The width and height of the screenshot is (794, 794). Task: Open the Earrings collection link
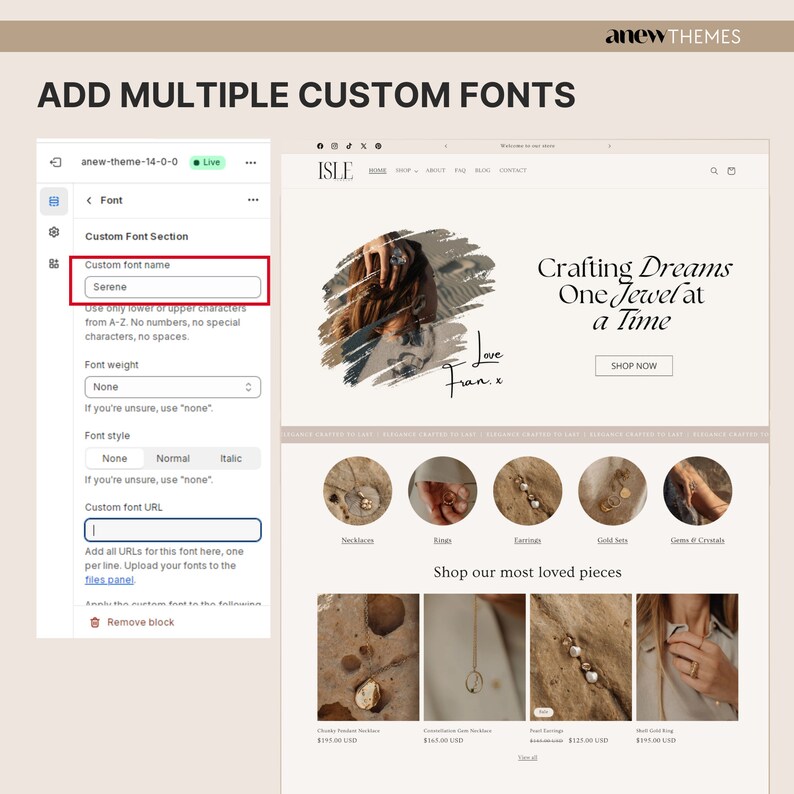(528, 540)
